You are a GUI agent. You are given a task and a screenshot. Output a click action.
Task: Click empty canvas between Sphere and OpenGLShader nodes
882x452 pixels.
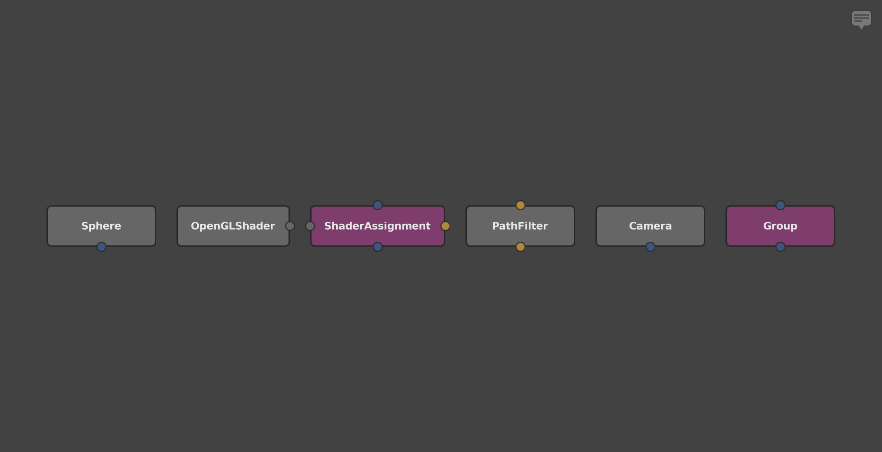(167, 226)
